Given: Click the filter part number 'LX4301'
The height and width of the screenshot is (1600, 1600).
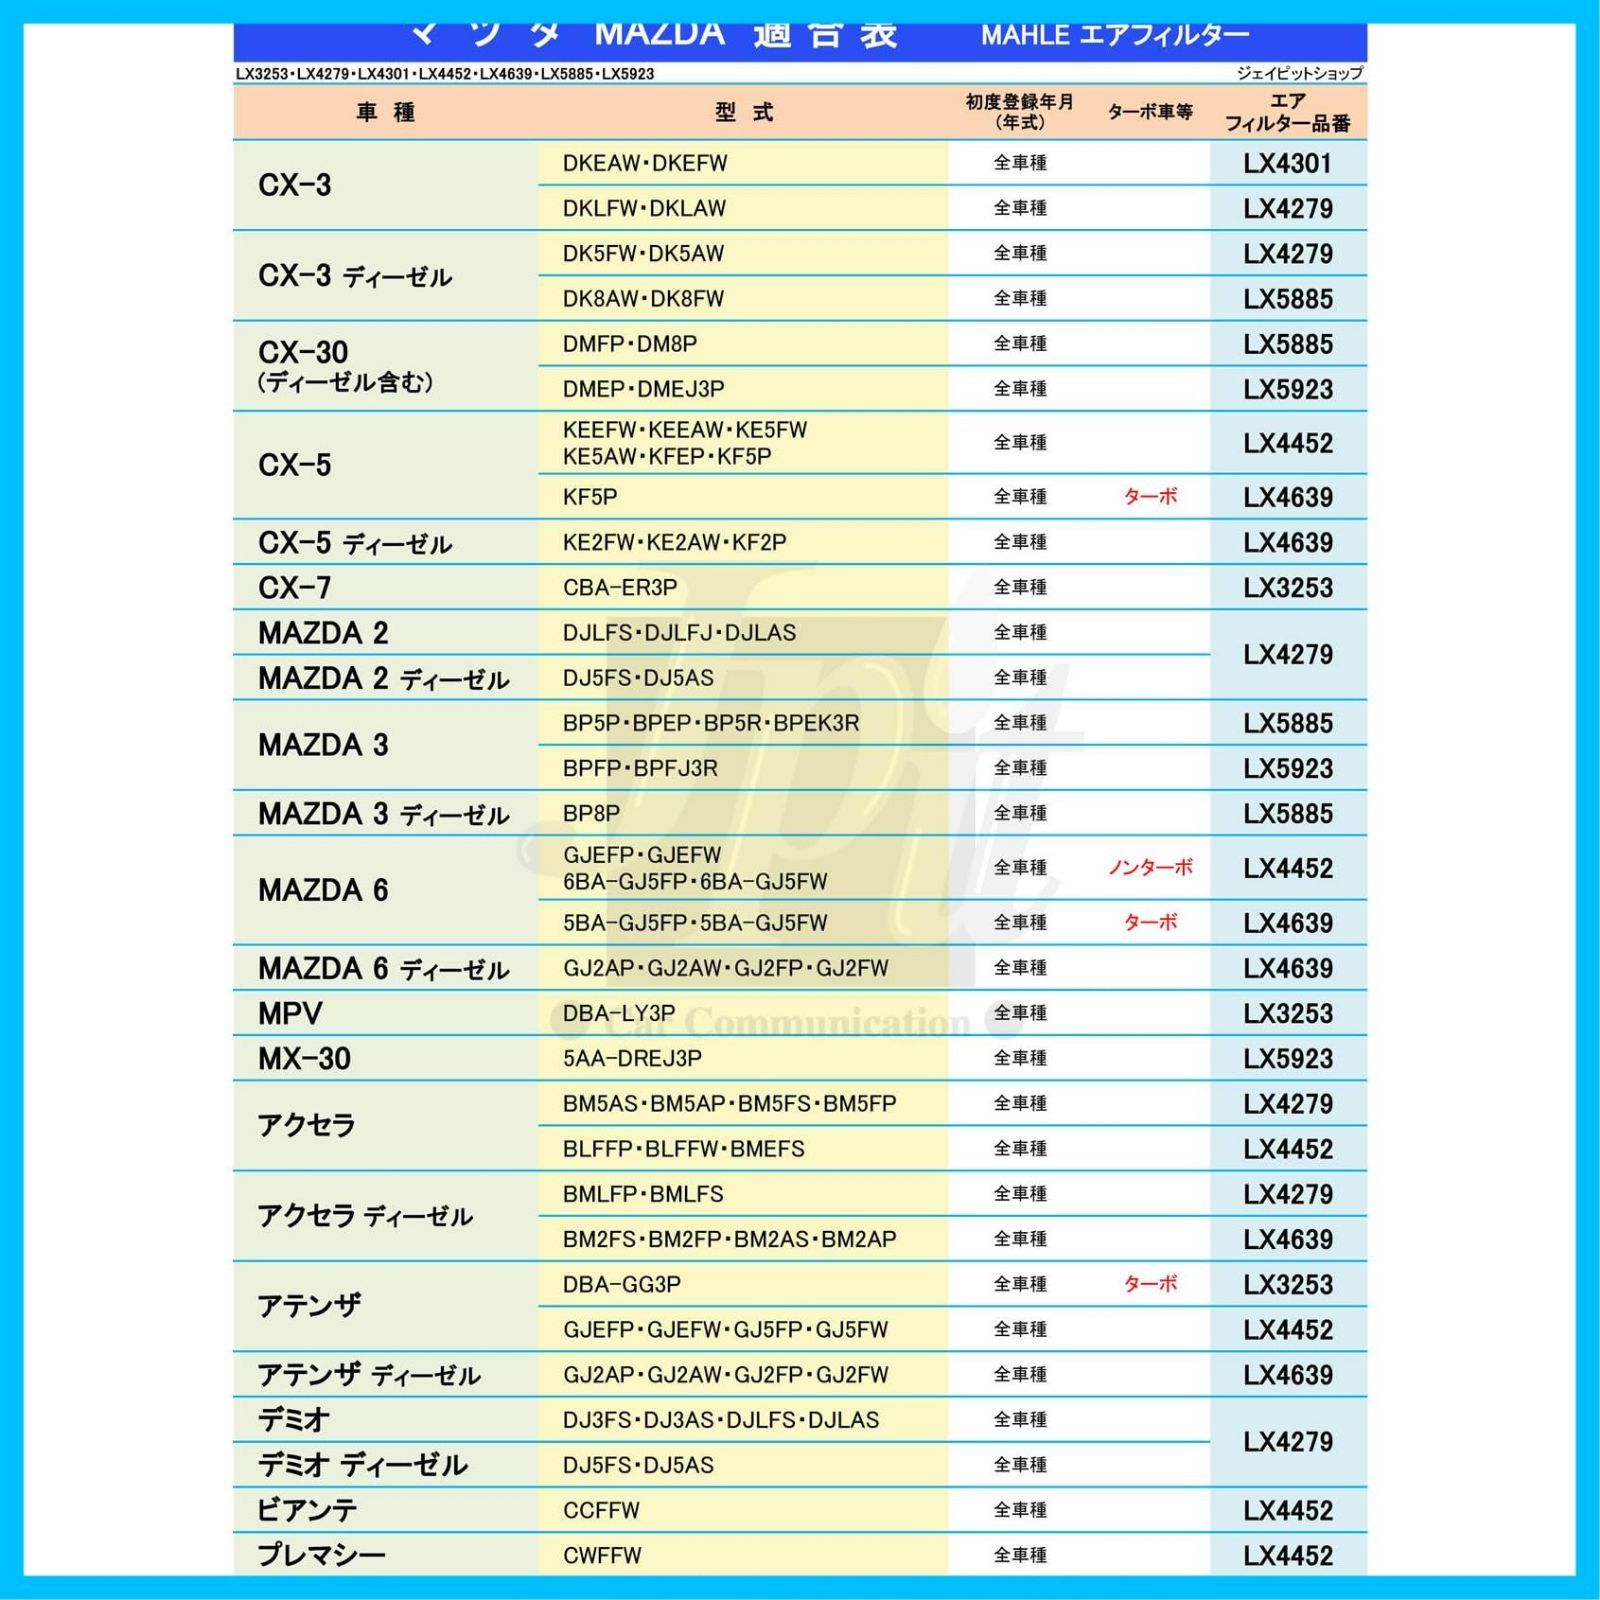Looking at the screenshot, I should [x=1288, y=163].
